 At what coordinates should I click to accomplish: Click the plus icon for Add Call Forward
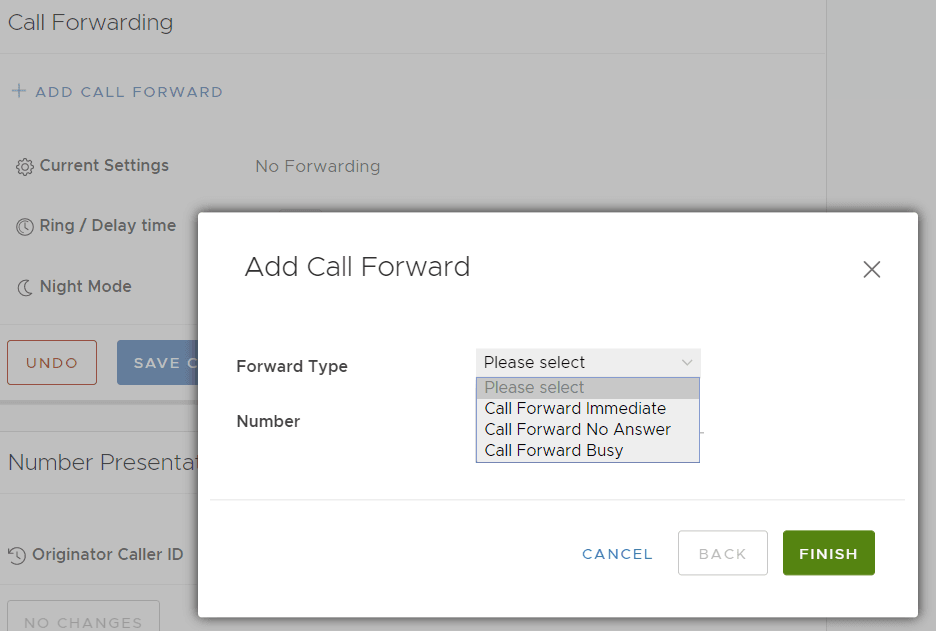point(19,91)
